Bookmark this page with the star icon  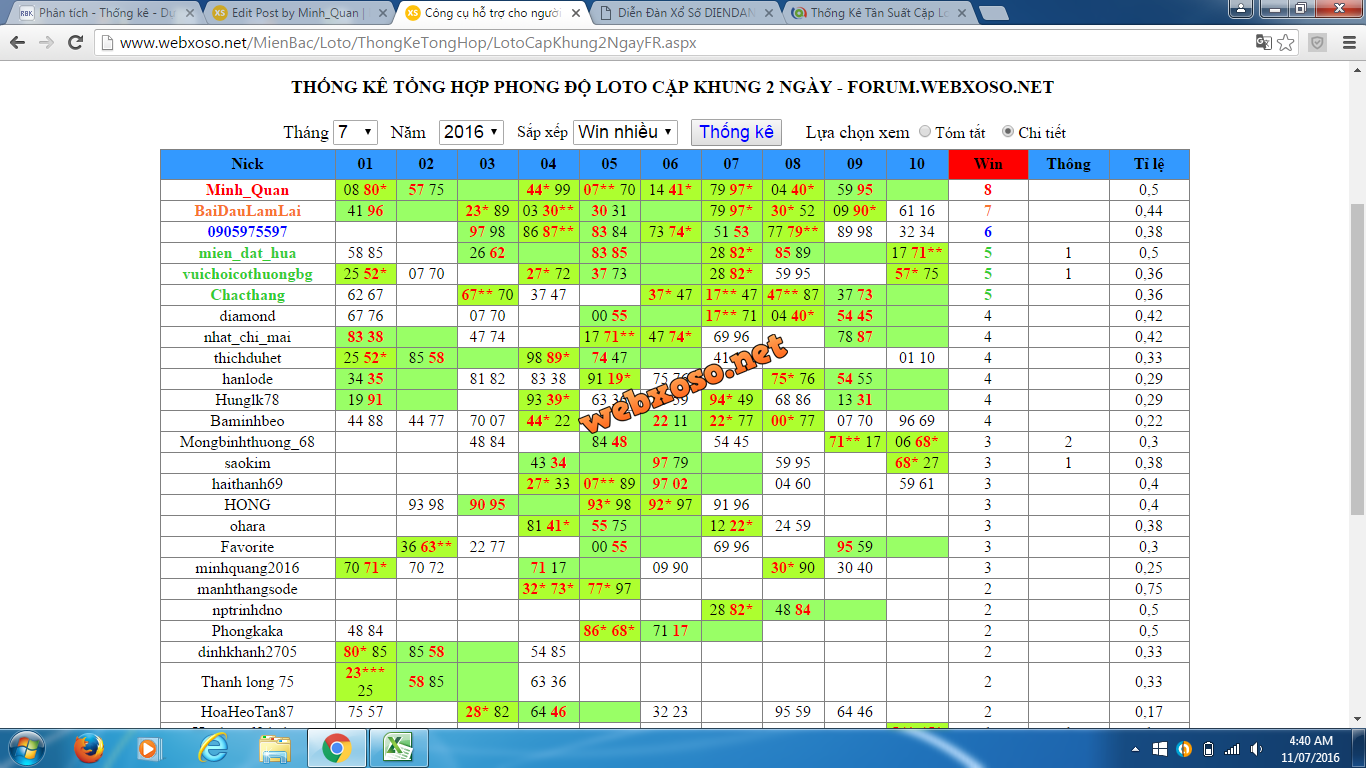(x=1286, y=43)
